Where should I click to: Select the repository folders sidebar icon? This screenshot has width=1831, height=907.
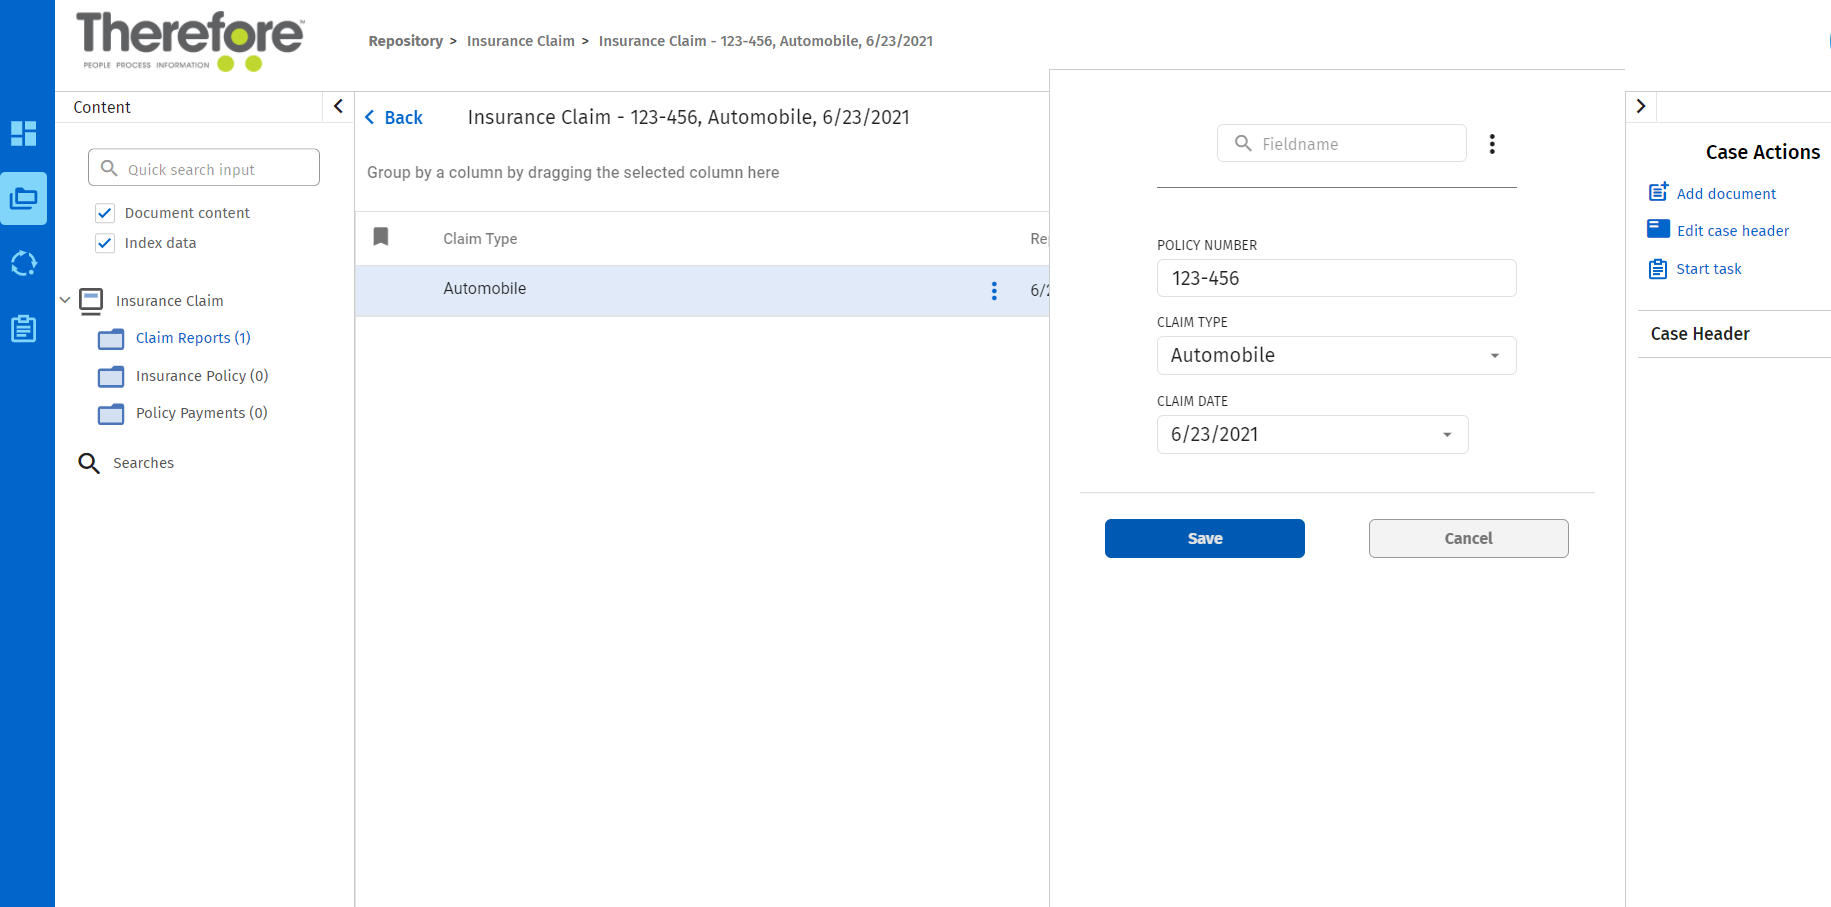click(x=24, y=198)
